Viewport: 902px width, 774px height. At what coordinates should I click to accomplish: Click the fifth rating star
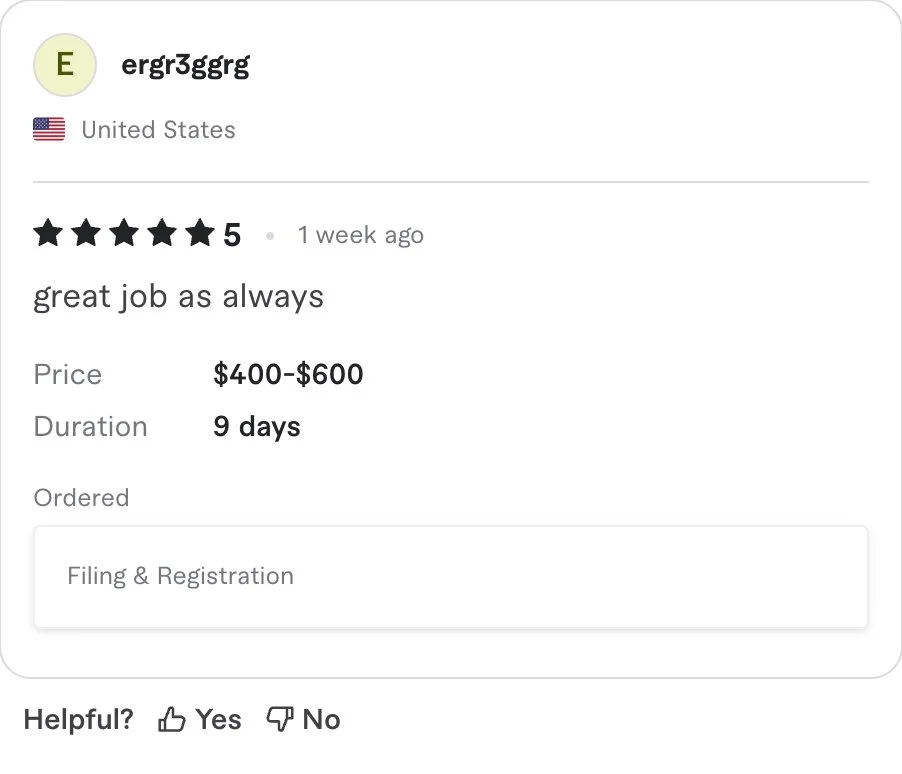point(200,235)
